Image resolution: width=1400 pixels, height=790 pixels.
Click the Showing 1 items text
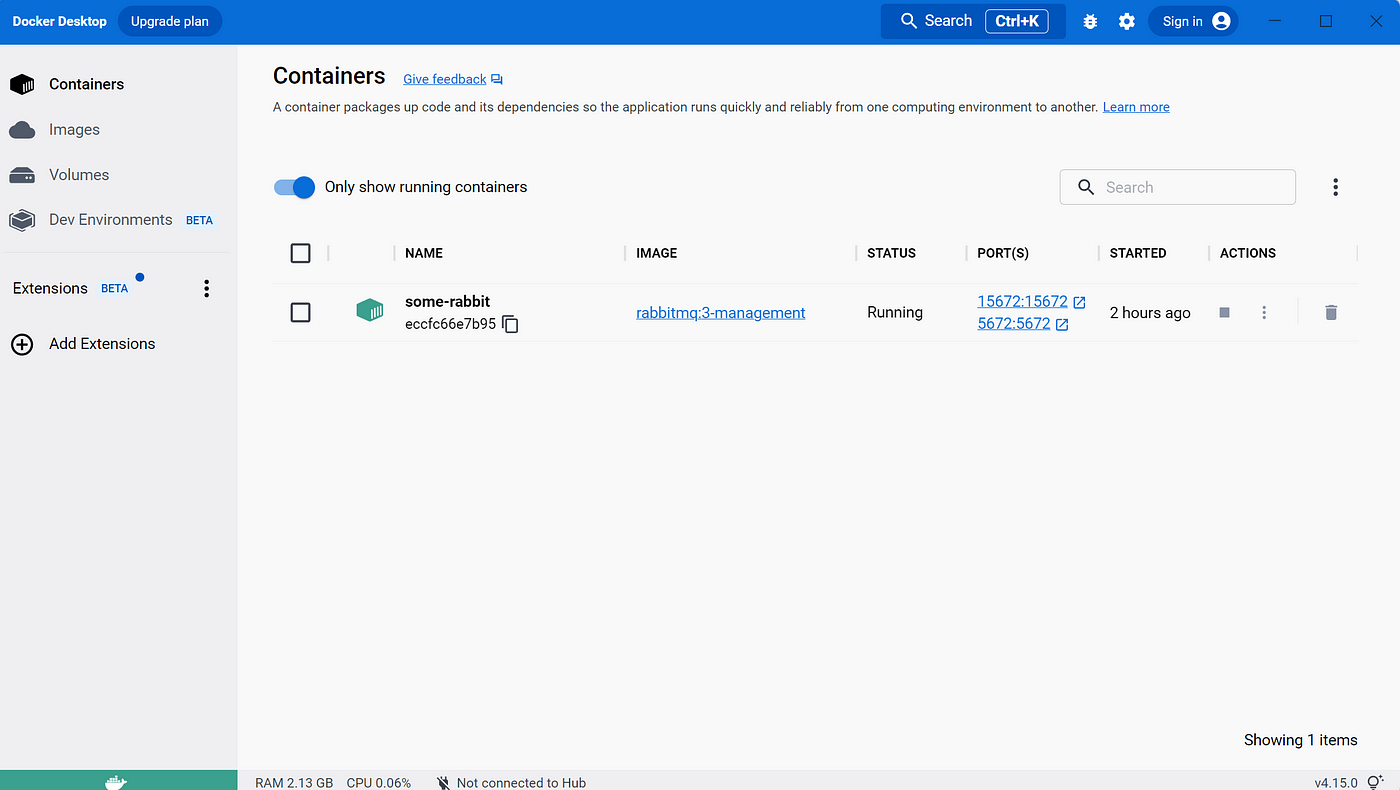tap(1300, 740)
